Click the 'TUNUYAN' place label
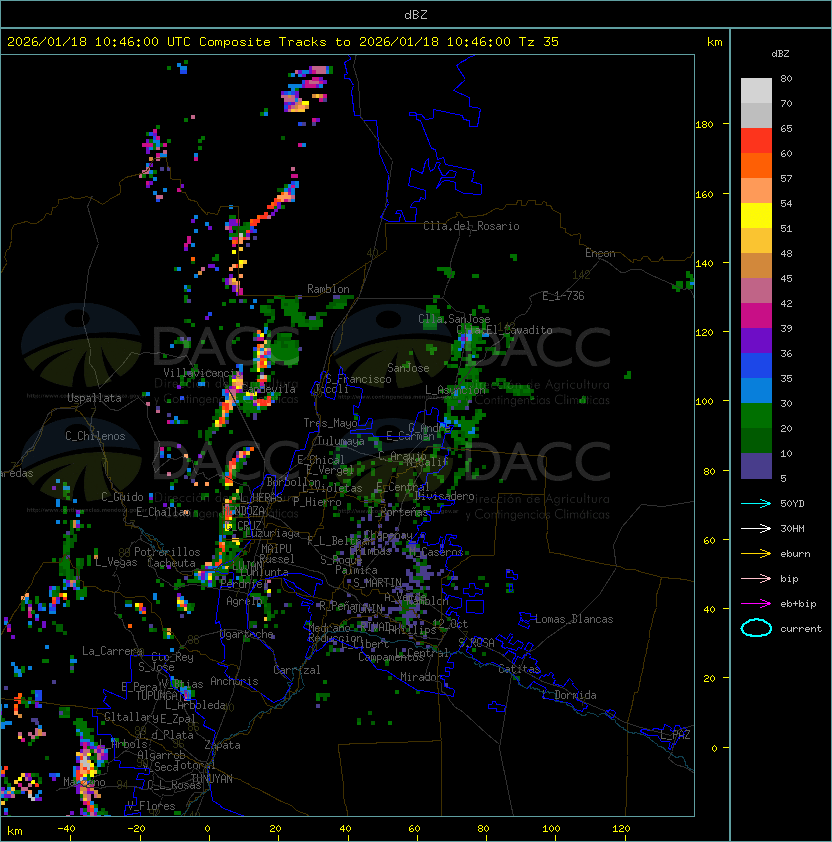The width and height of the screenshot is (832, 842). point(212,778)
